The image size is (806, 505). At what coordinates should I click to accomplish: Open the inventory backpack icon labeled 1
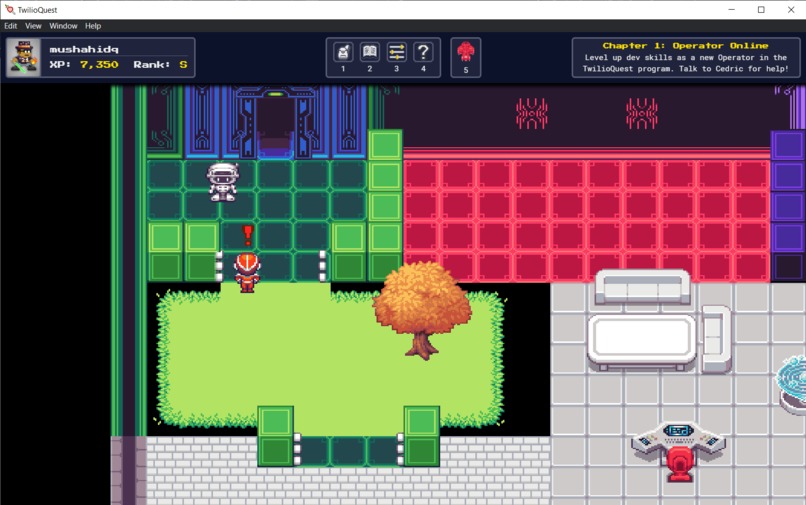point(343,52)
